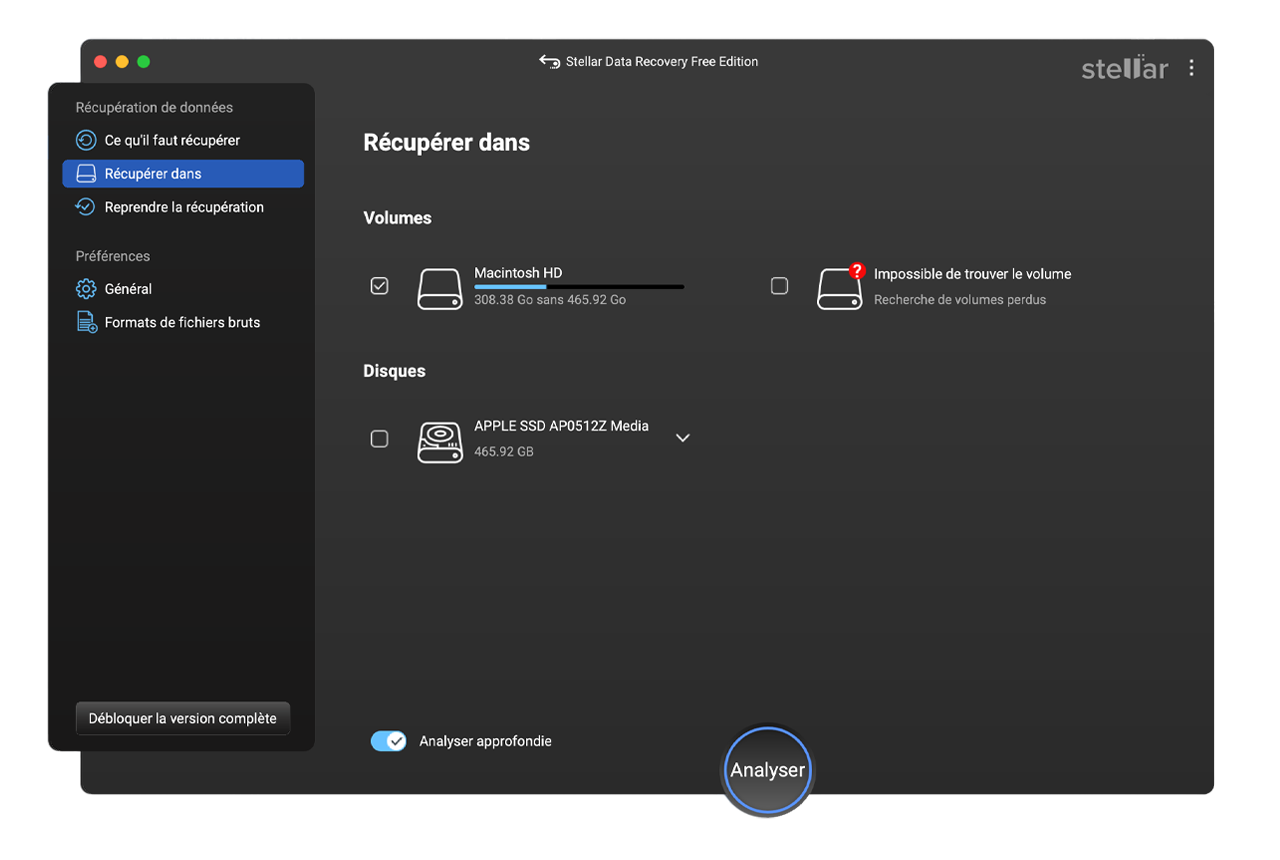Open Formats de fichiers bruts preferences
1280x860 pixels.
[x=183, y=322]
